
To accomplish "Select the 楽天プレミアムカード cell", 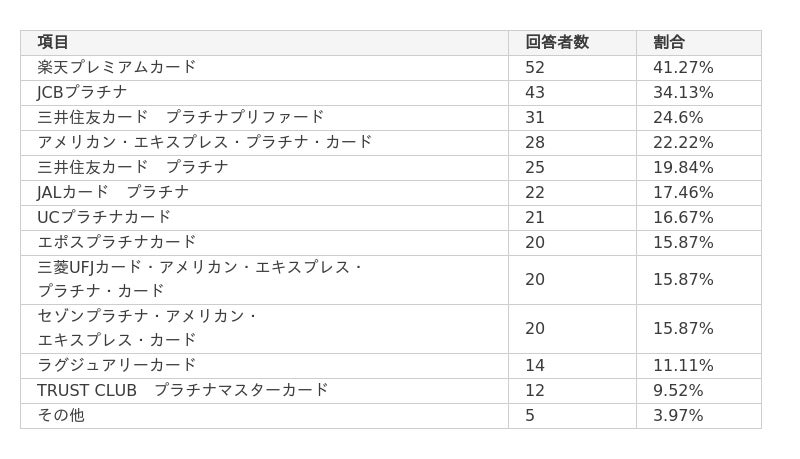I will (x=116, y=68).
